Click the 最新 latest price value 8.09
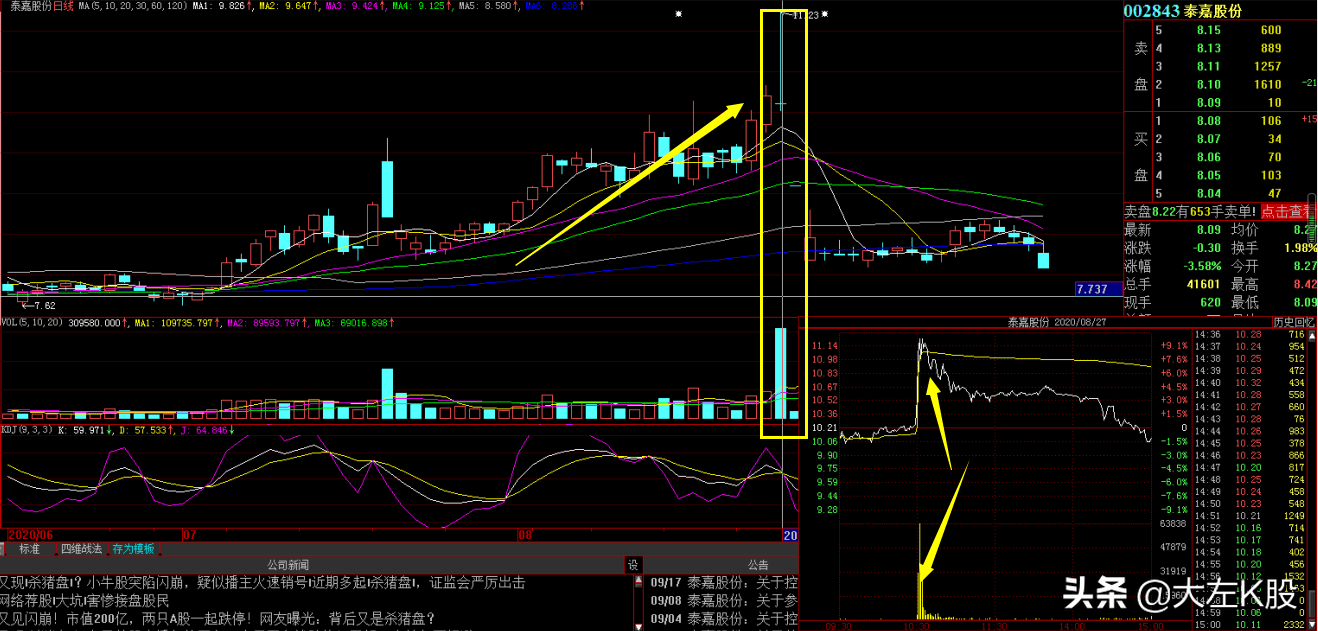Screen dimensions: 1318x631 coord(1209,230)
